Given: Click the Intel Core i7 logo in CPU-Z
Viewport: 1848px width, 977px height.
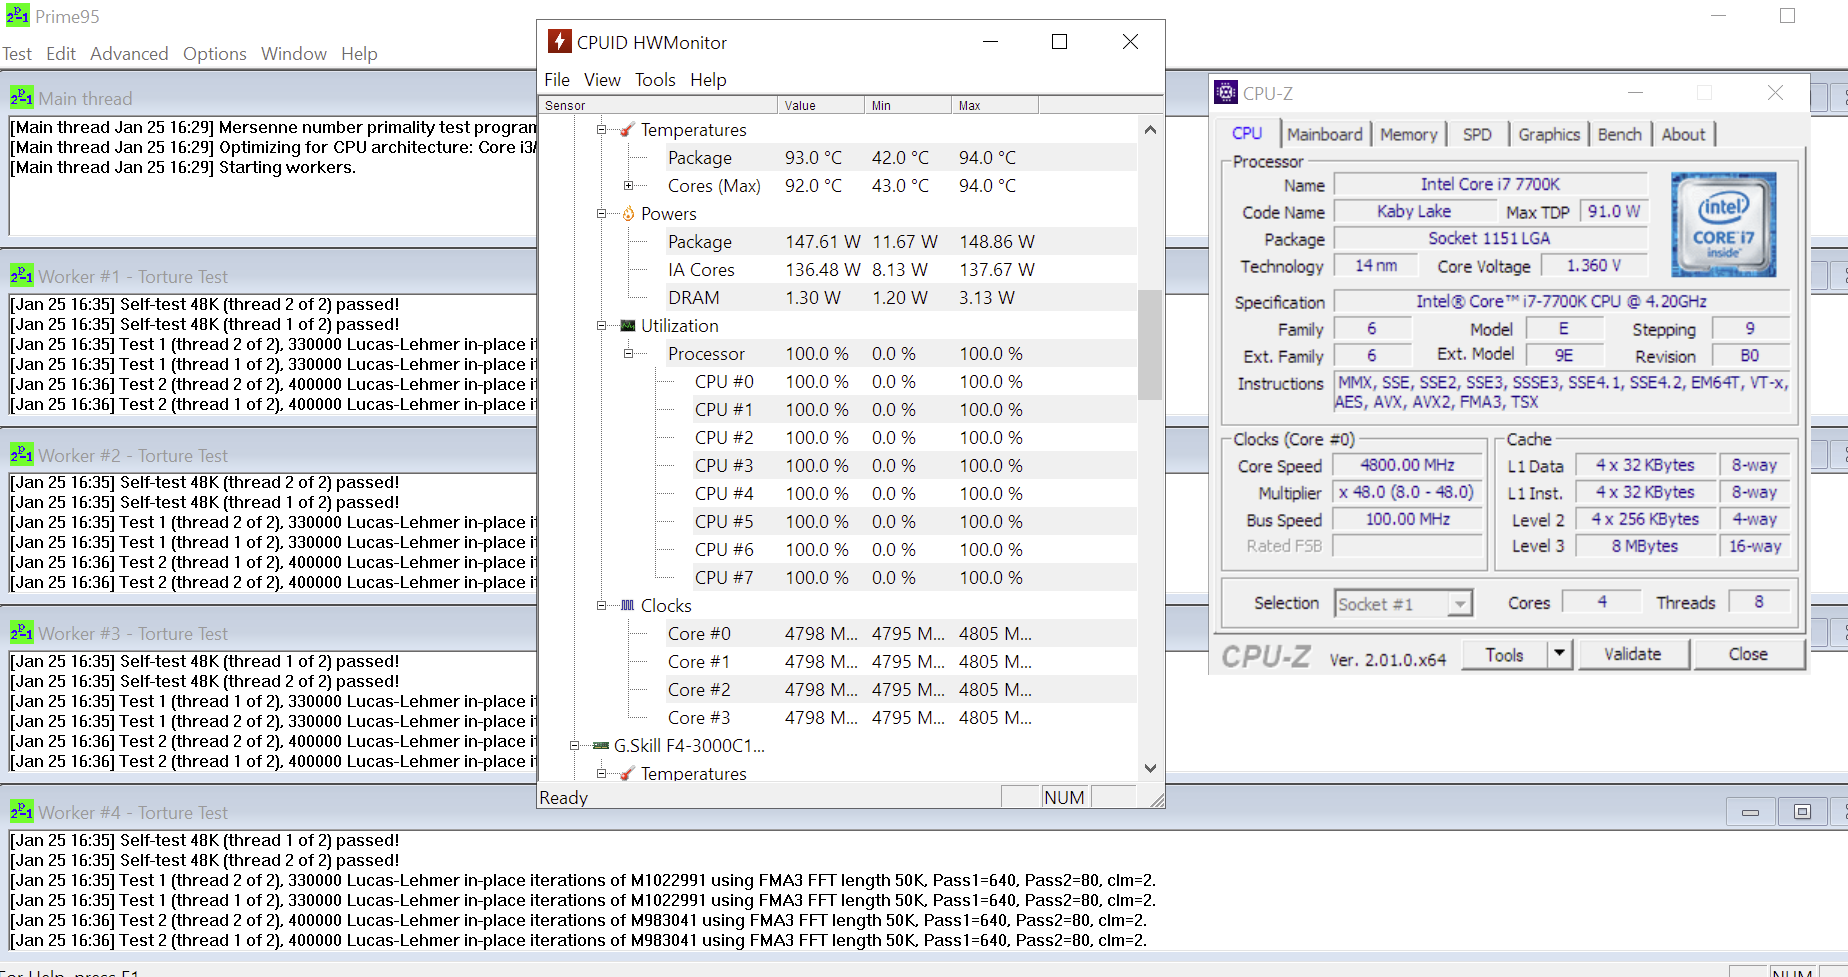Looking at the screenshot, I should pos(1723,225).
